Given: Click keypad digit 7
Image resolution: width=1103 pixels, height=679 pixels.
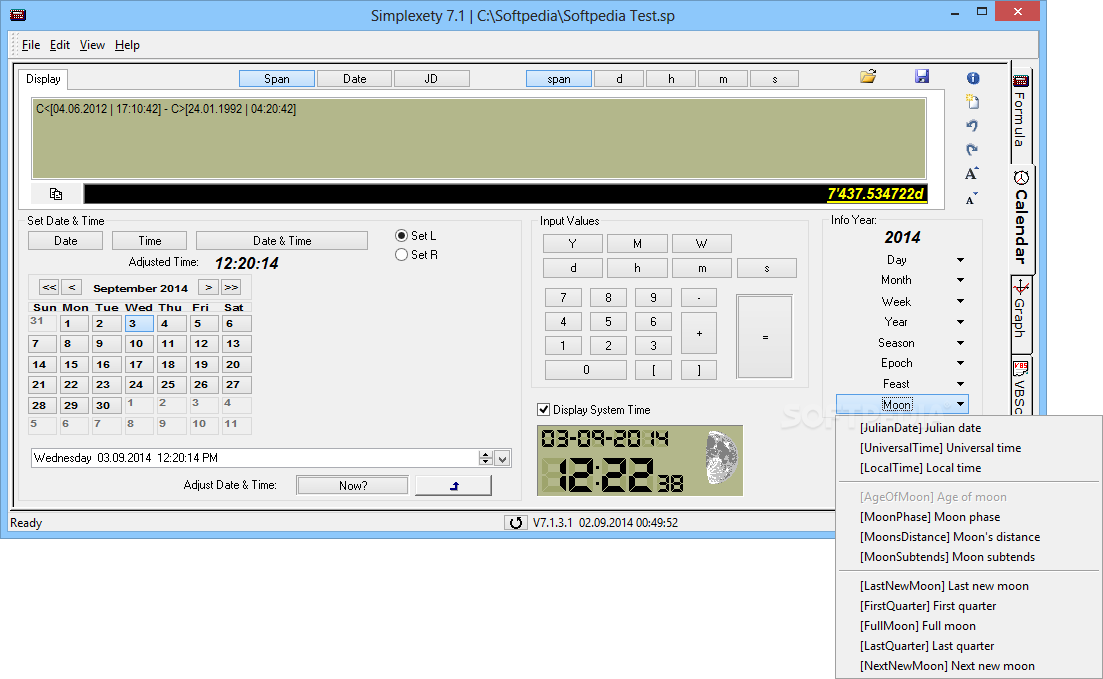Looking at the screenshot, I should click(x=563, y=298).
